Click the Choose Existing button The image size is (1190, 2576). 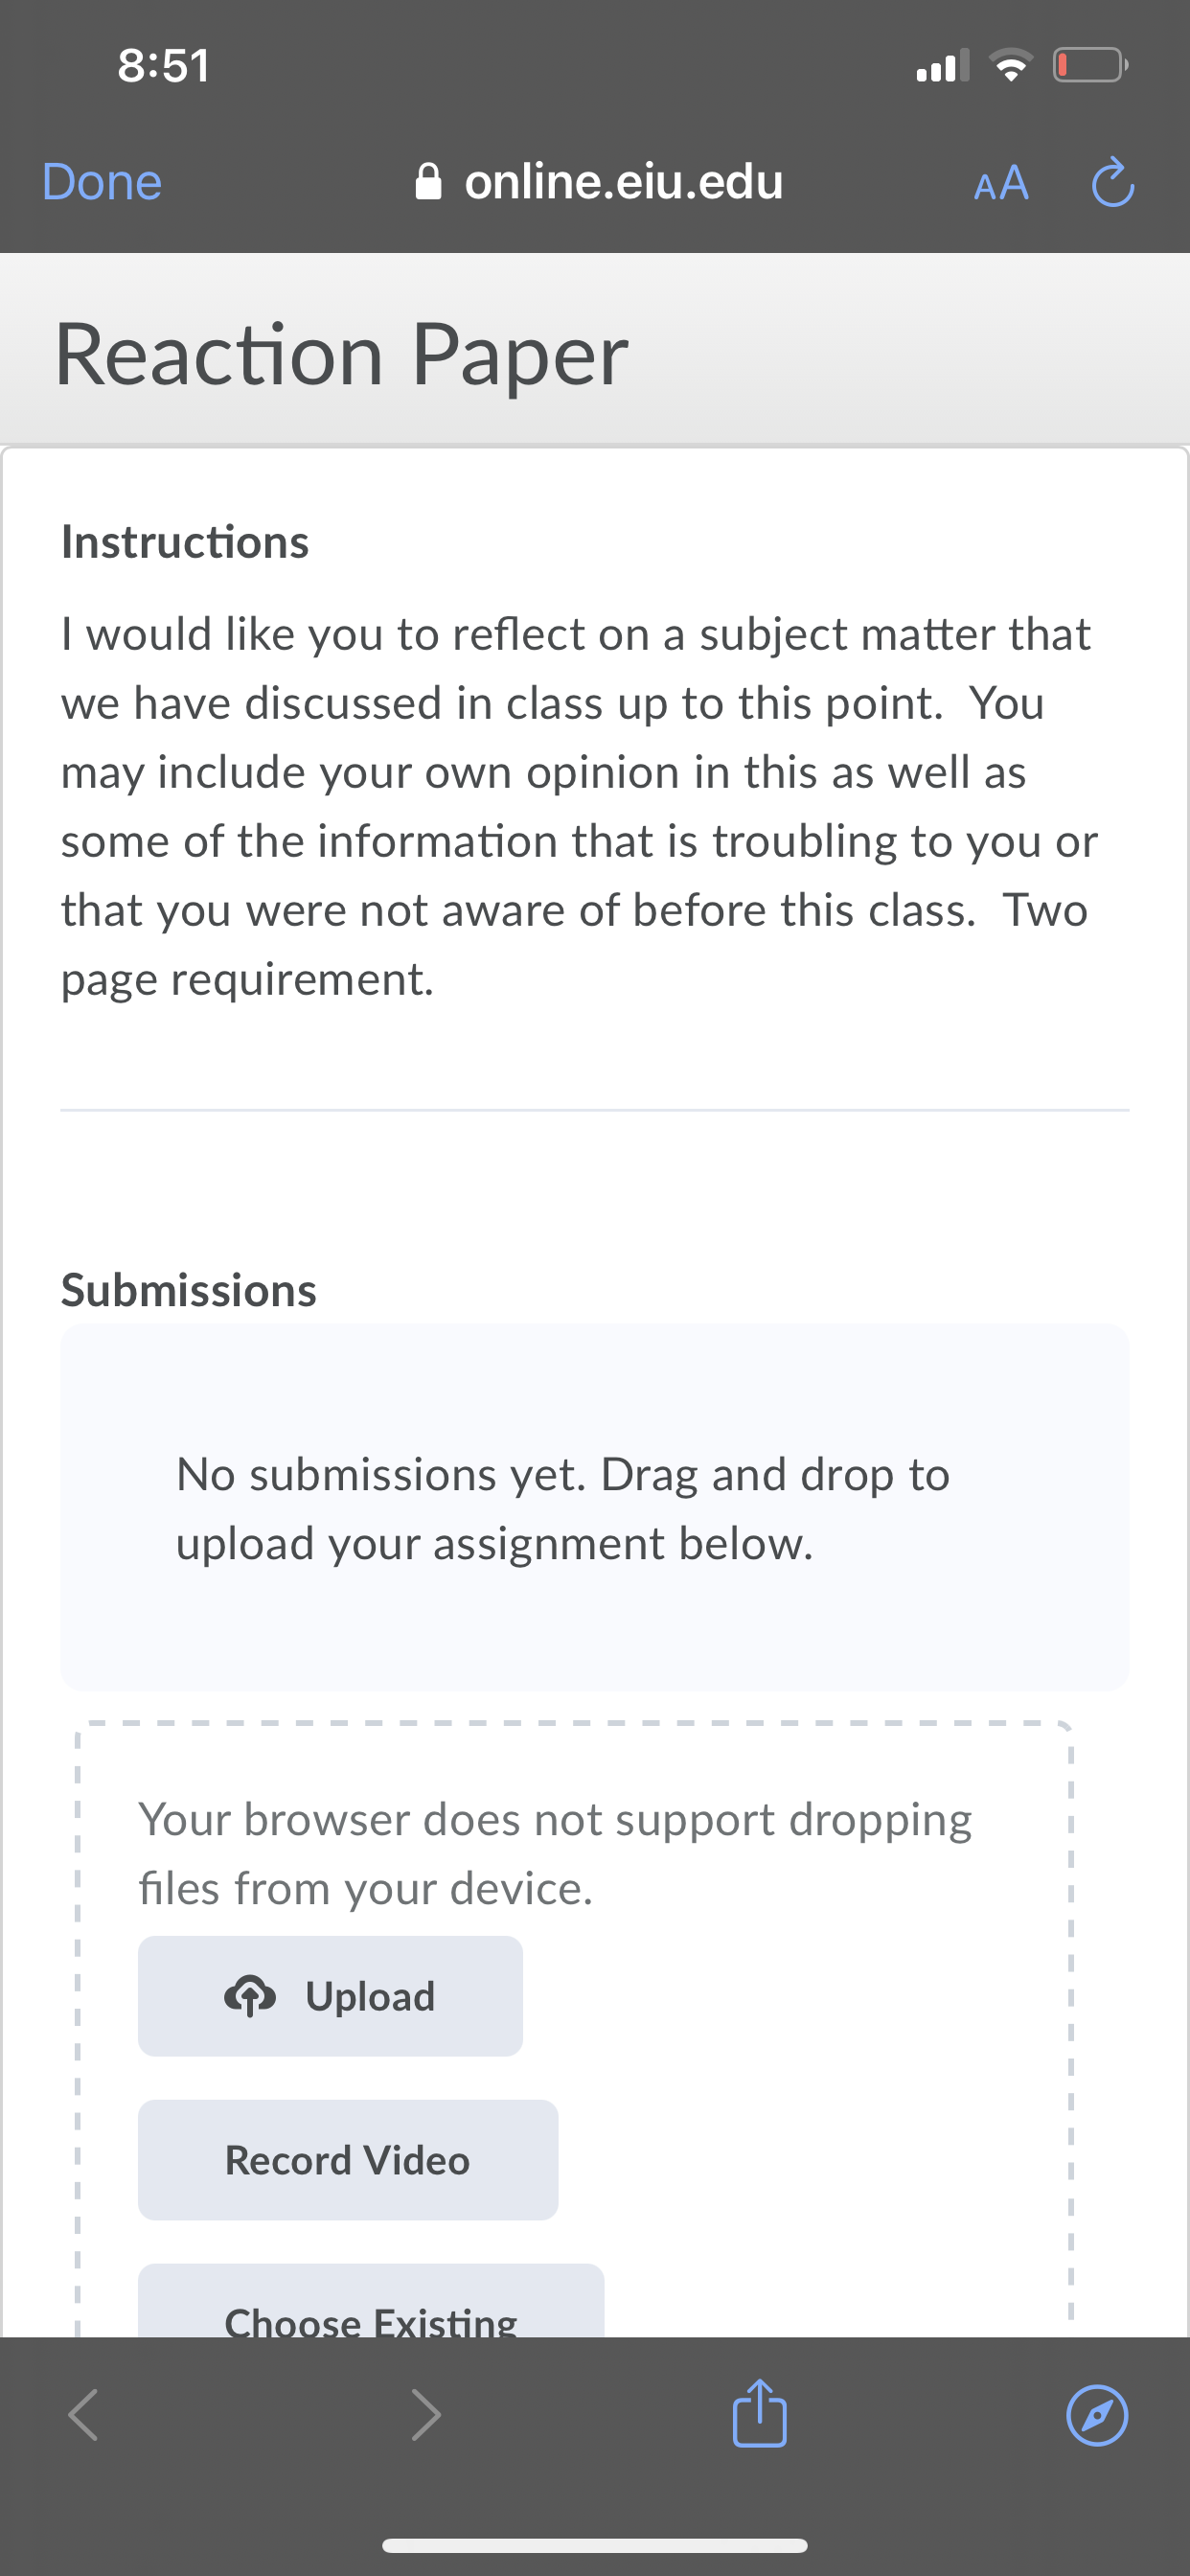pos(371,2301)
